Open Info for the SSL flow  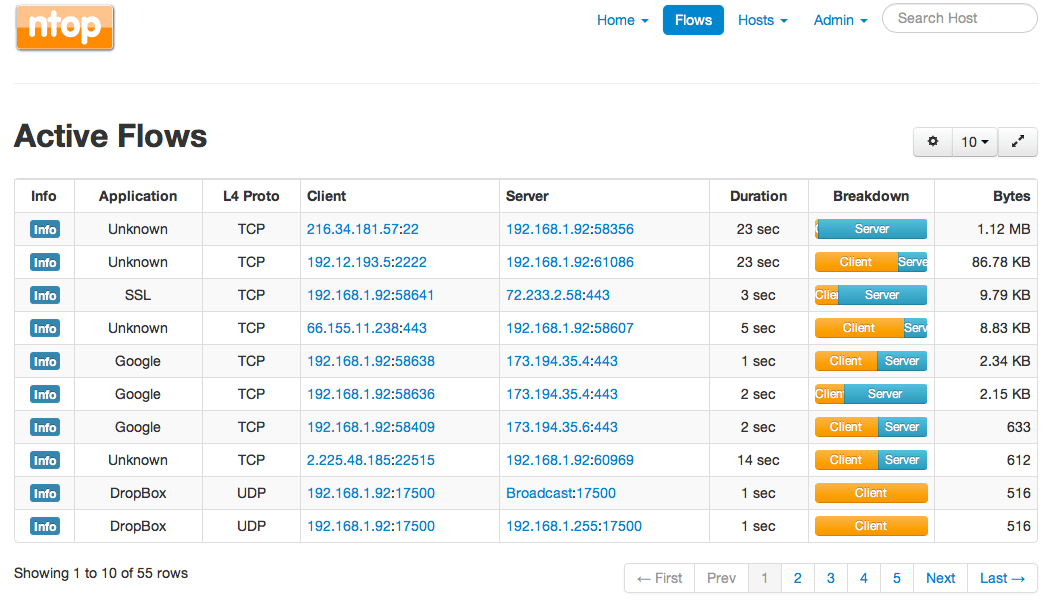click(44, 295)
